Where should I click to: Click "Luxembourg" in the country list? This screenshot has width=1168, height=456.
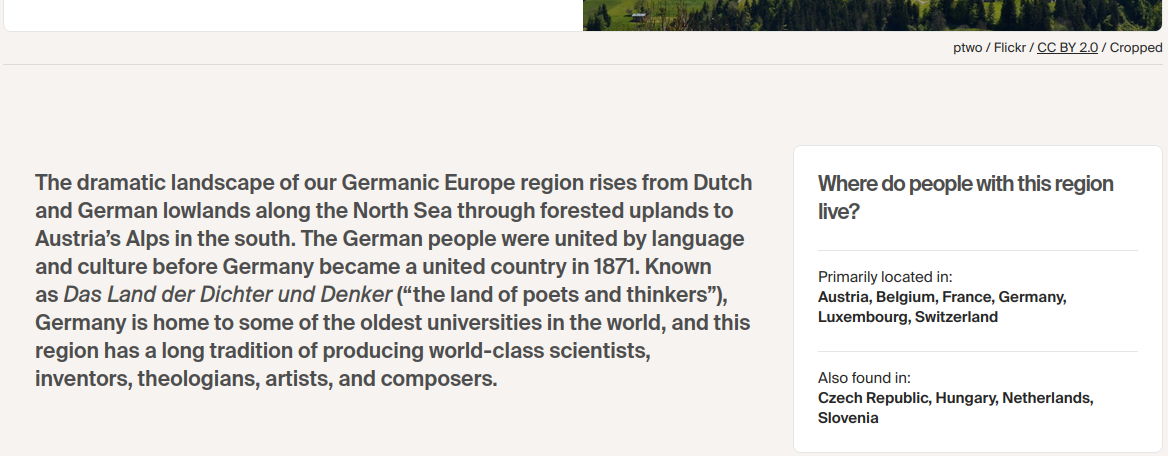pyautogui.click(x=863, y=317)
